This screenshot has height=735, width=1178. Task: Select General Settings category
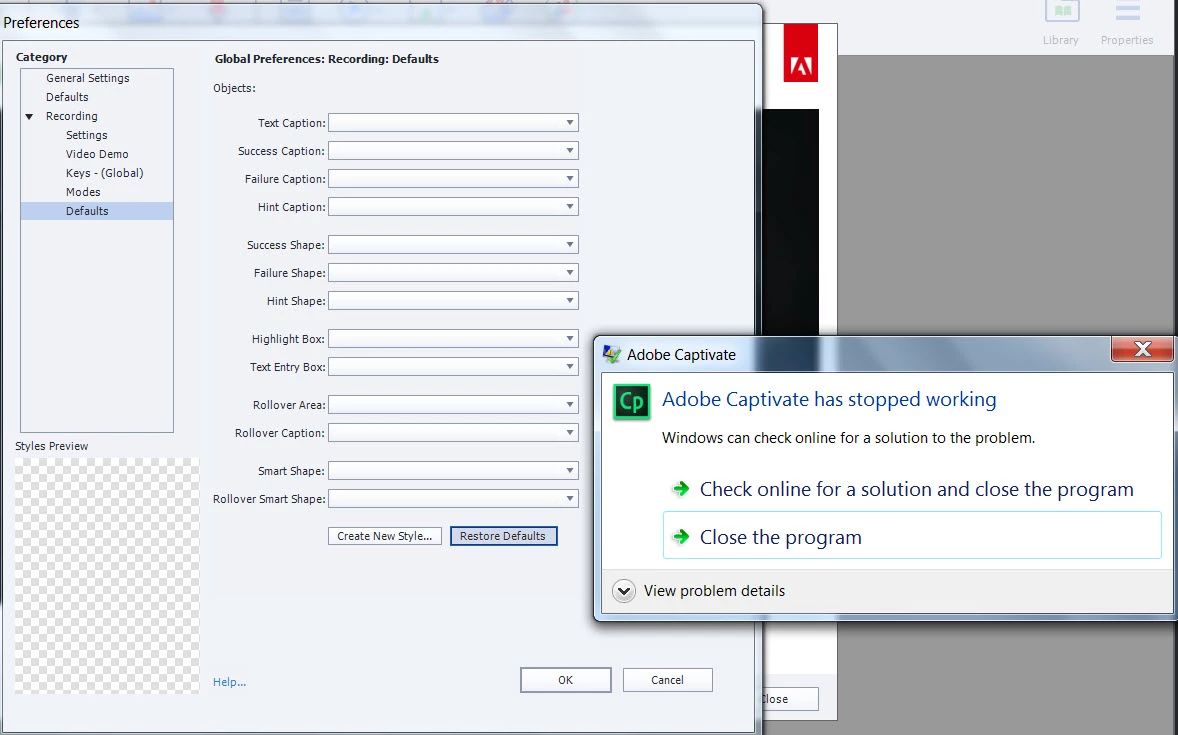(87, 78)
